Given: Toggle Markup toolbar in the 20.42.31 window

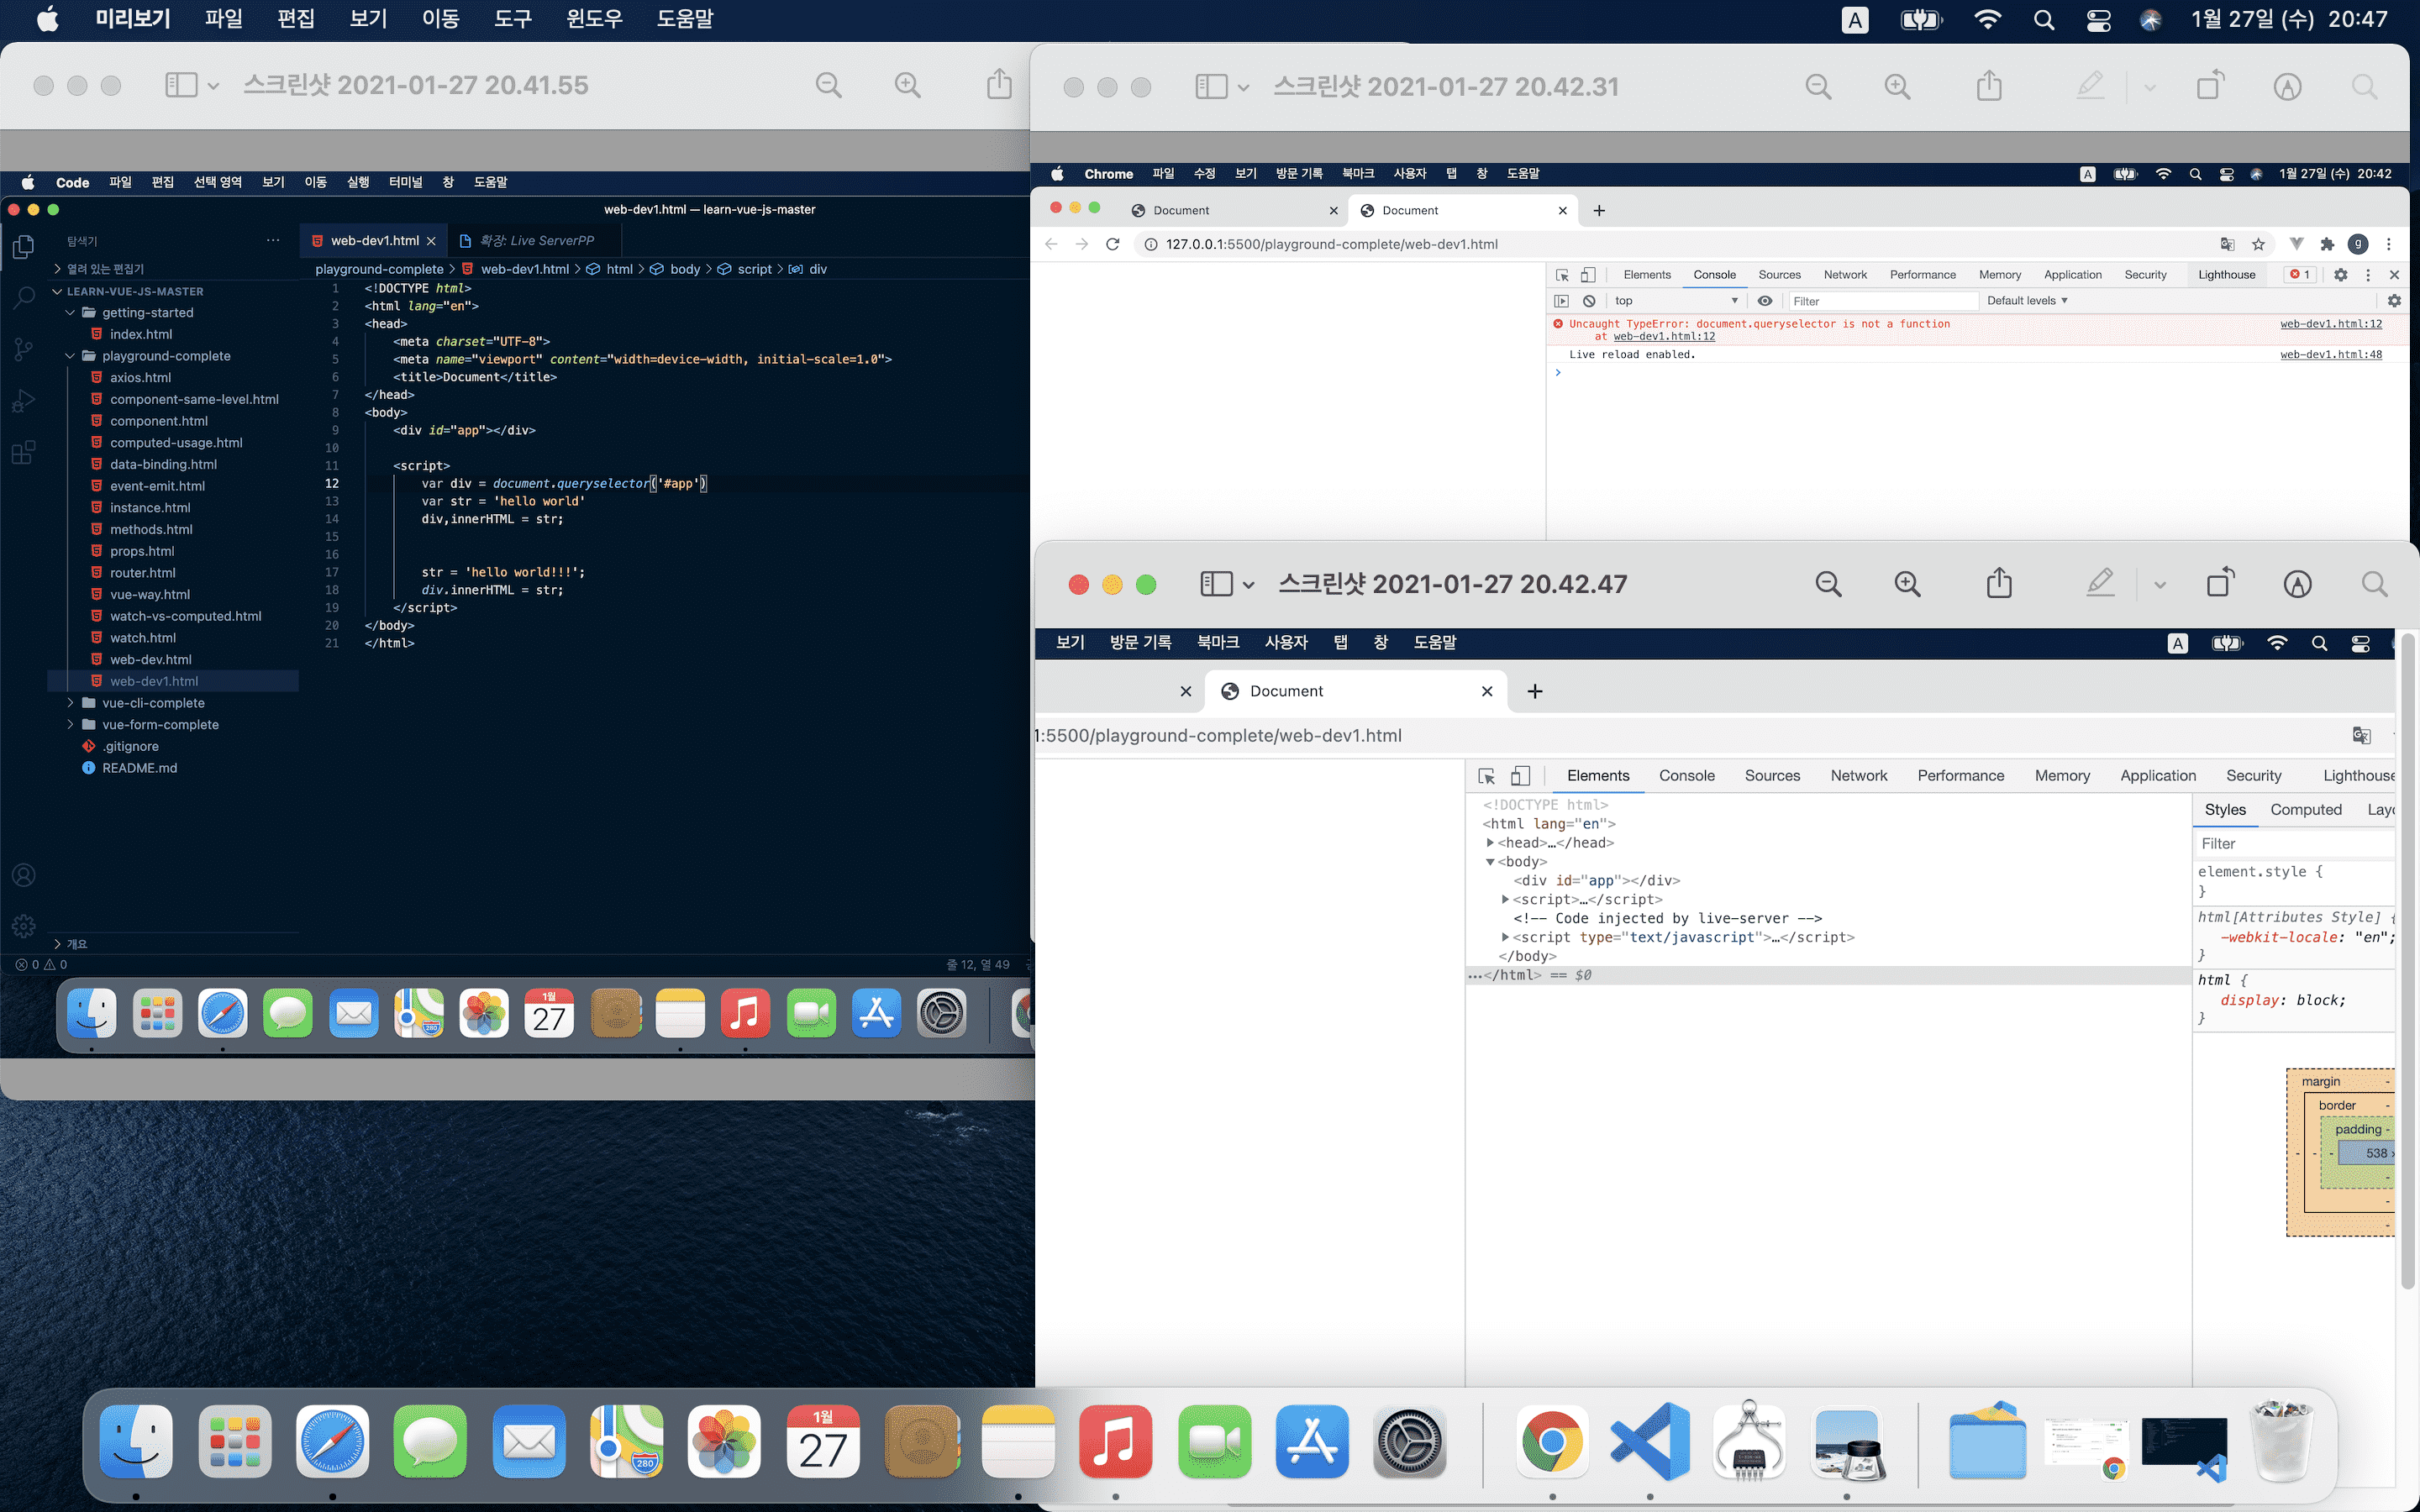Looking at the screenshot, I should click(2287, 87).
